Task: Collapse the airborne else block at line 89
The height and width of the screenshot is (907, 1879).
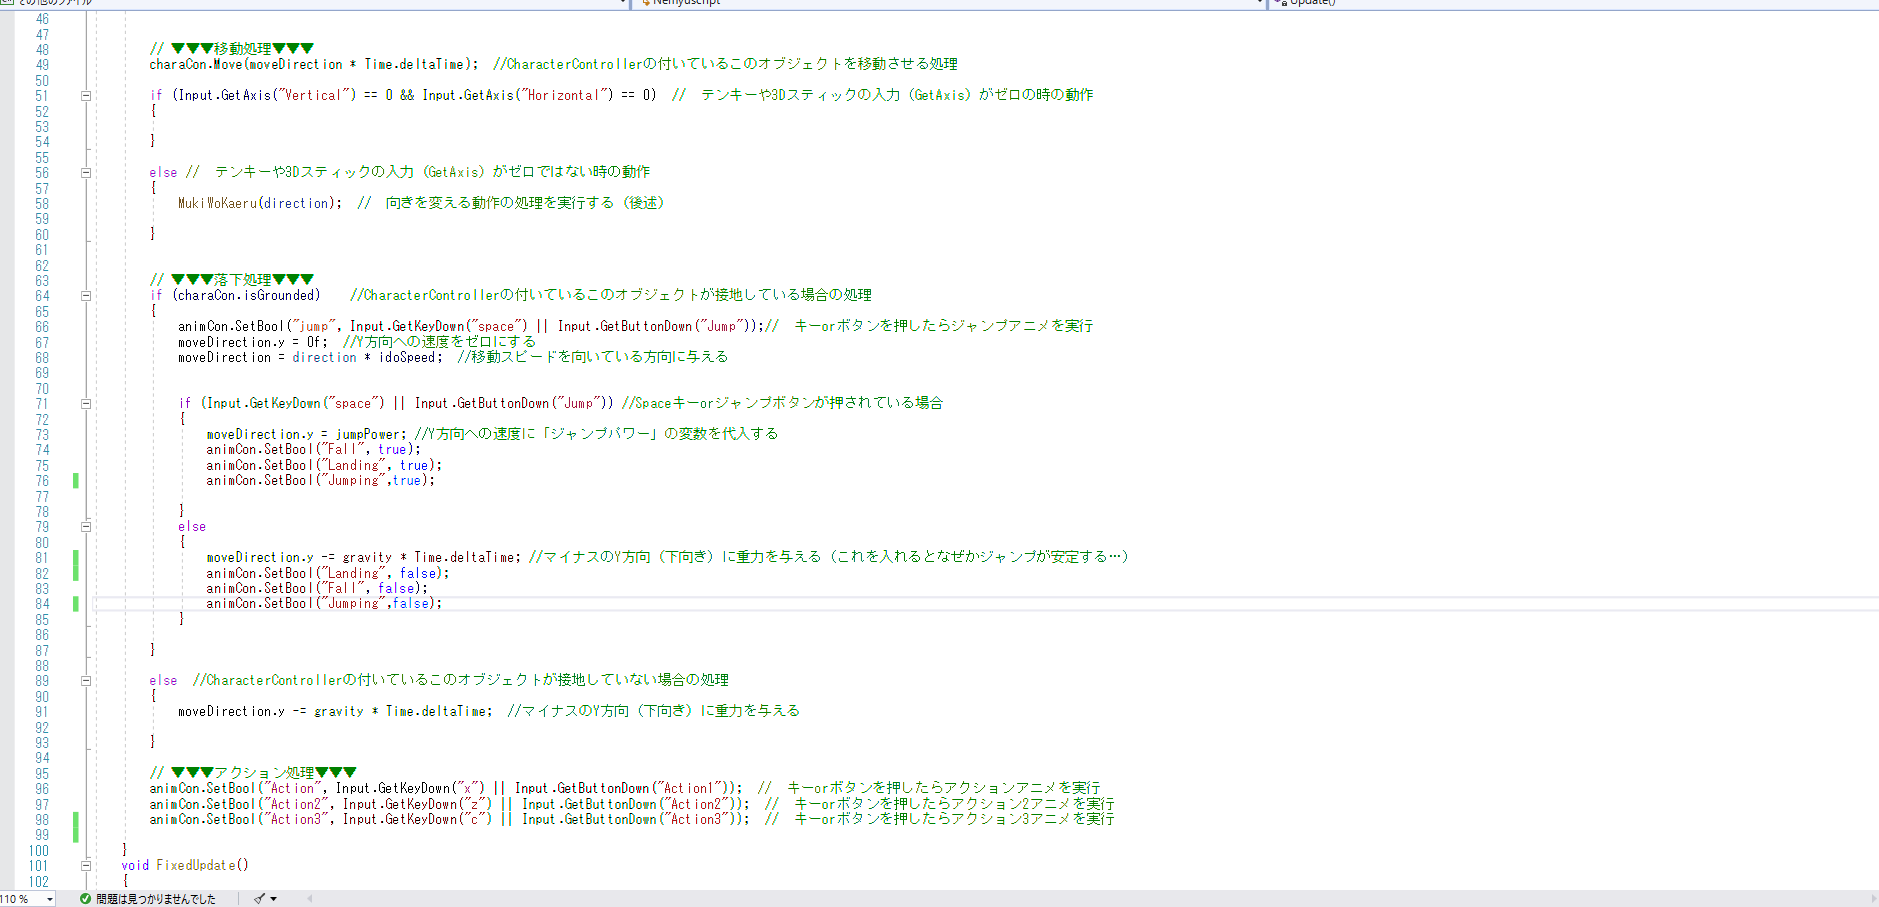Action: coord(86,680)
